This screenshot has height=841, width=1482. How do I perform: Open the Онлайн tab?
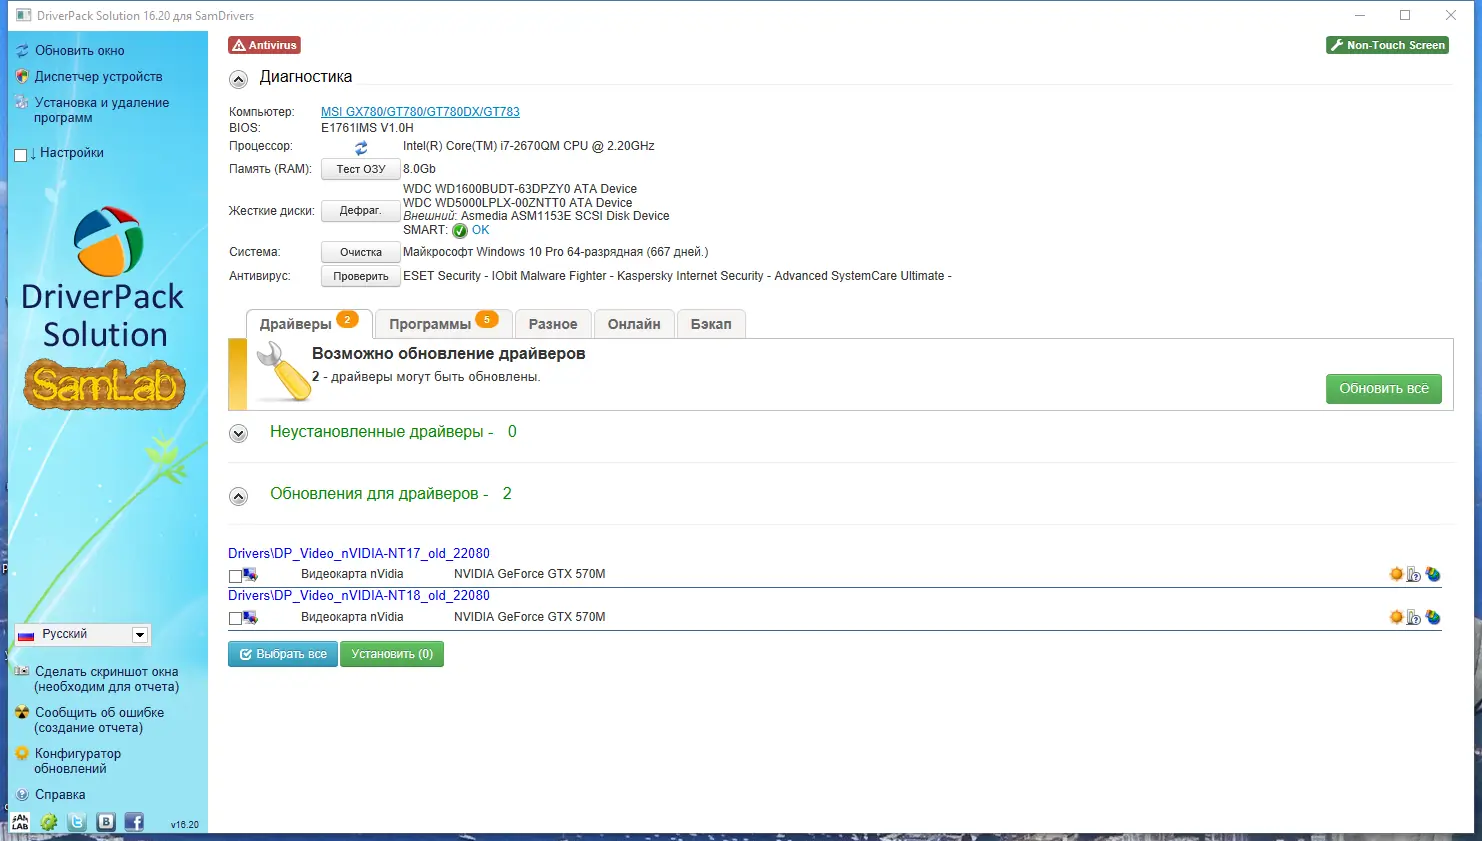[x=634, y=324]
